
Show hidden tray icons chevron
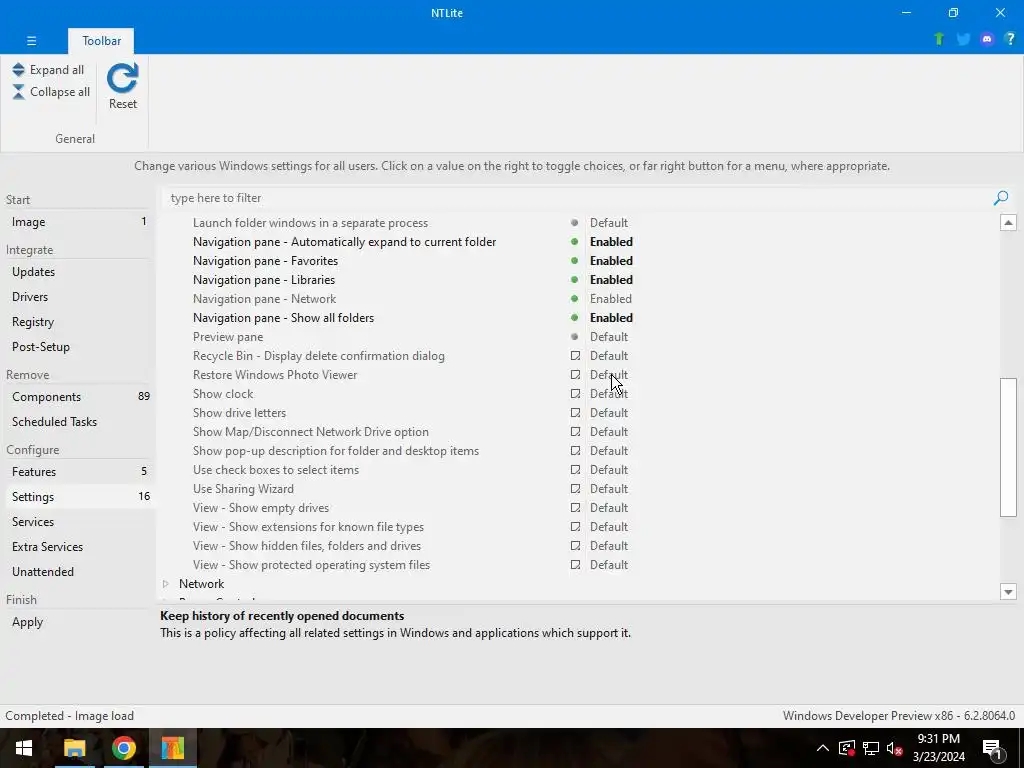(823, 748)
